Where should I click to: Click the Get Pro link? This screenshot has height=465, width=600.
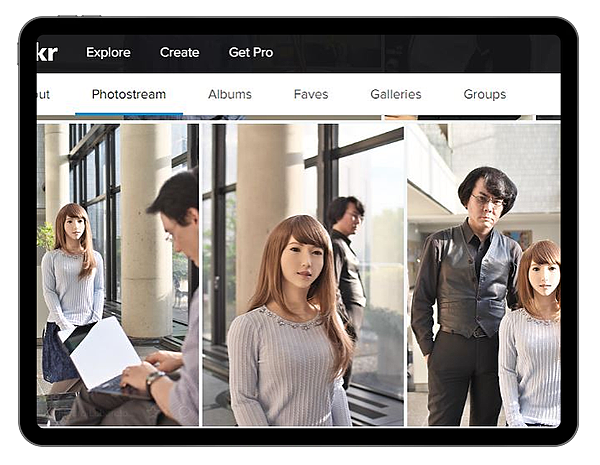[251, 52]
